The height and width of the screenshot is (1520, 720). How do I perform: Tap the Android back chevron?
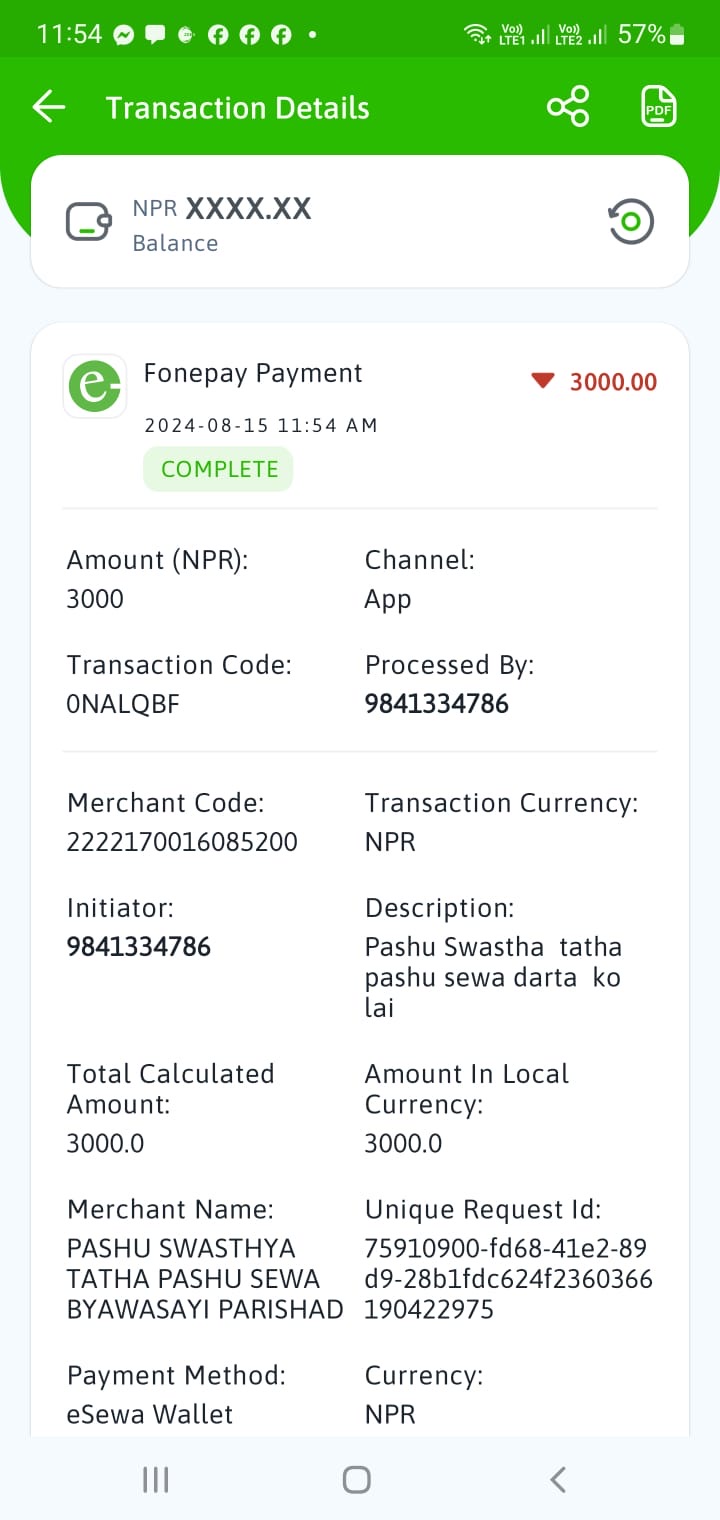click(558, 1480)
